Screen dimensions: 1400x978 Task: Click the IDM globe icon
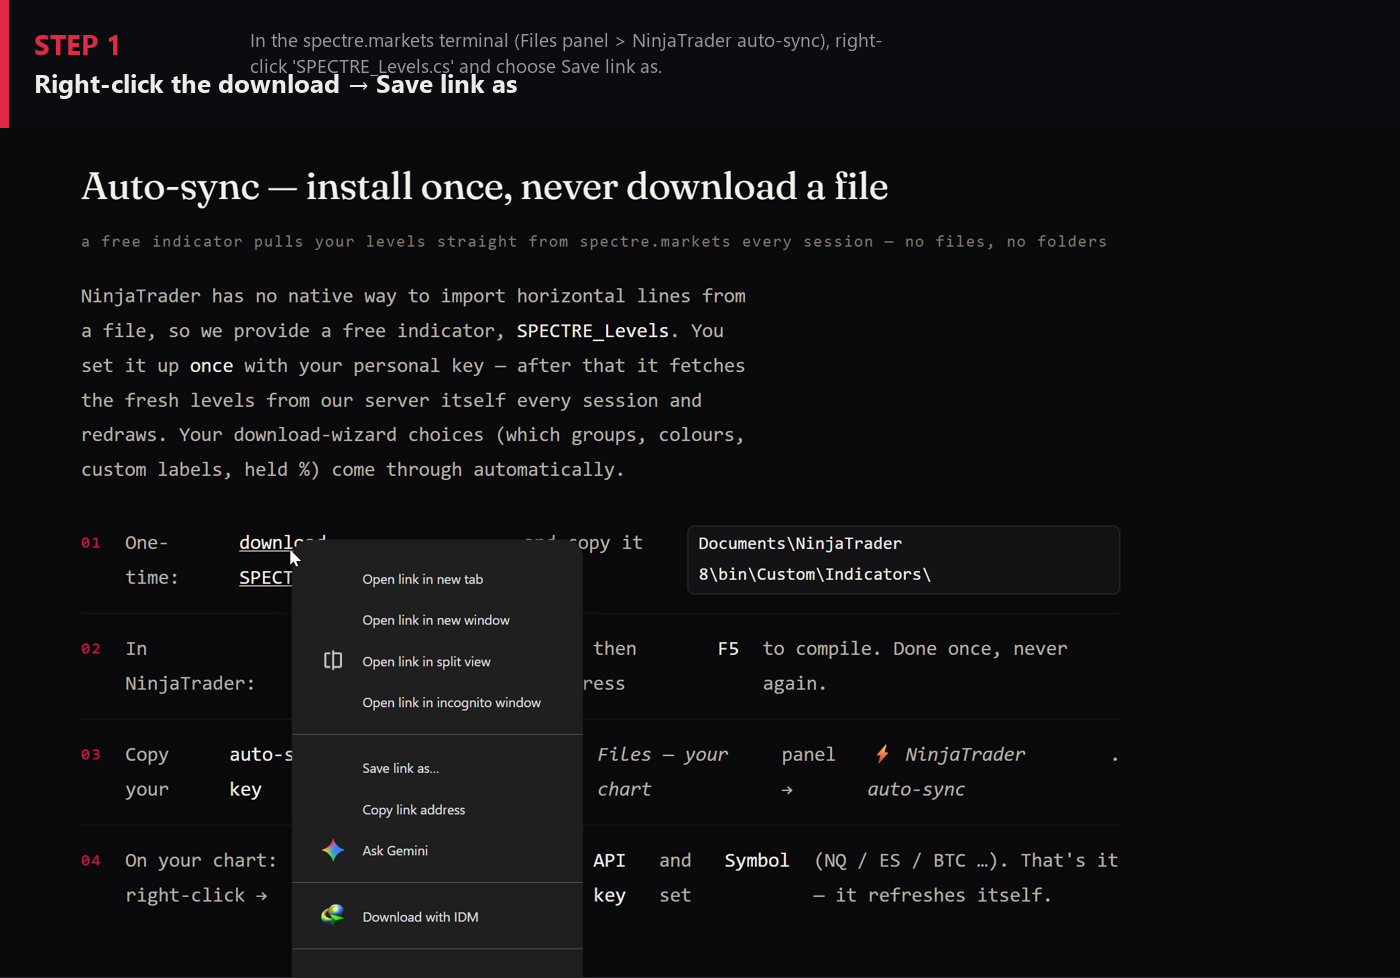(x=333, y=915)
